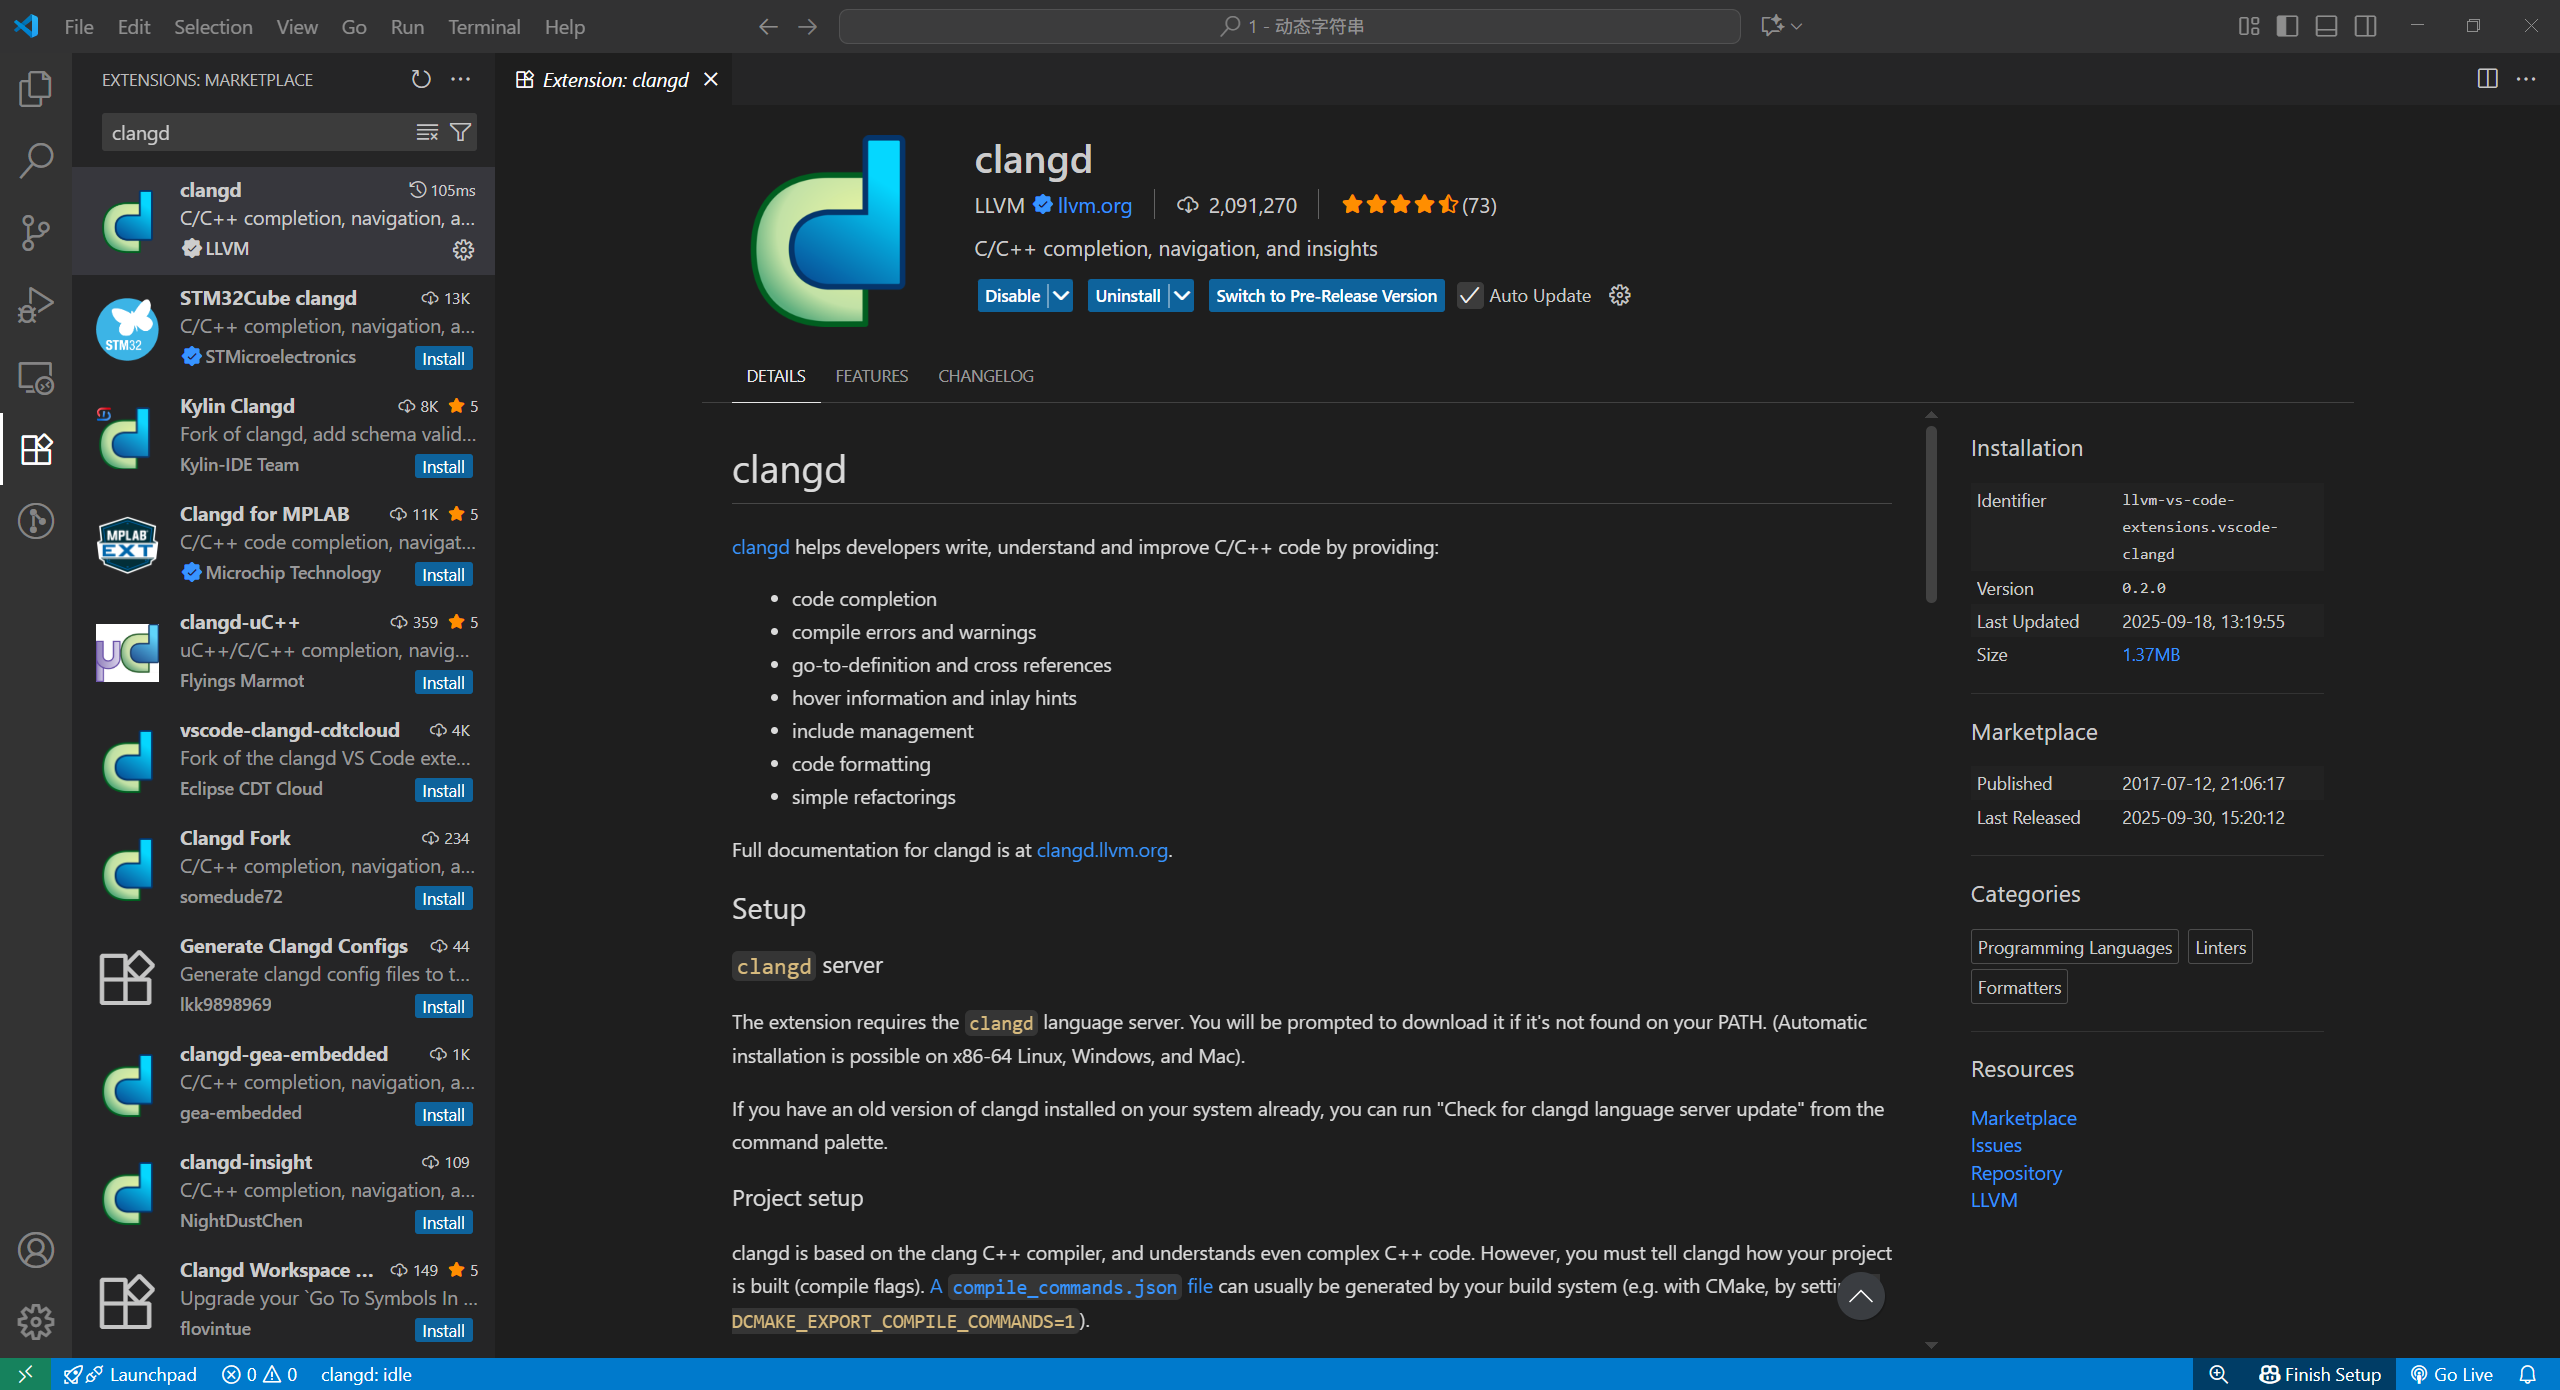
Task: Toggle the primary side bar layout
Action: pos(2287,27)
